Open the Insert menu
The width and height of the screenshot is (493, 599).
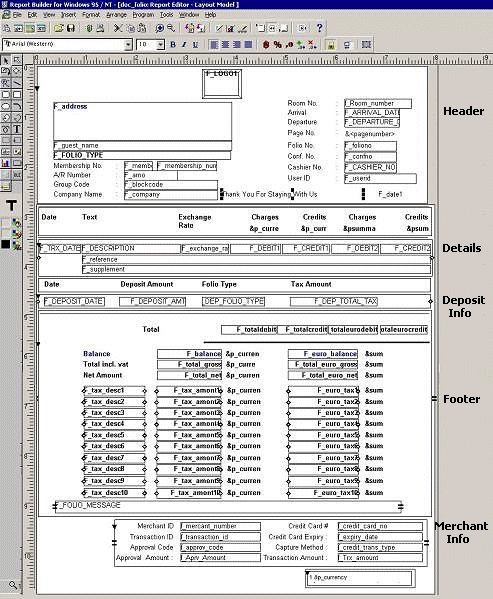coord(68,15)
